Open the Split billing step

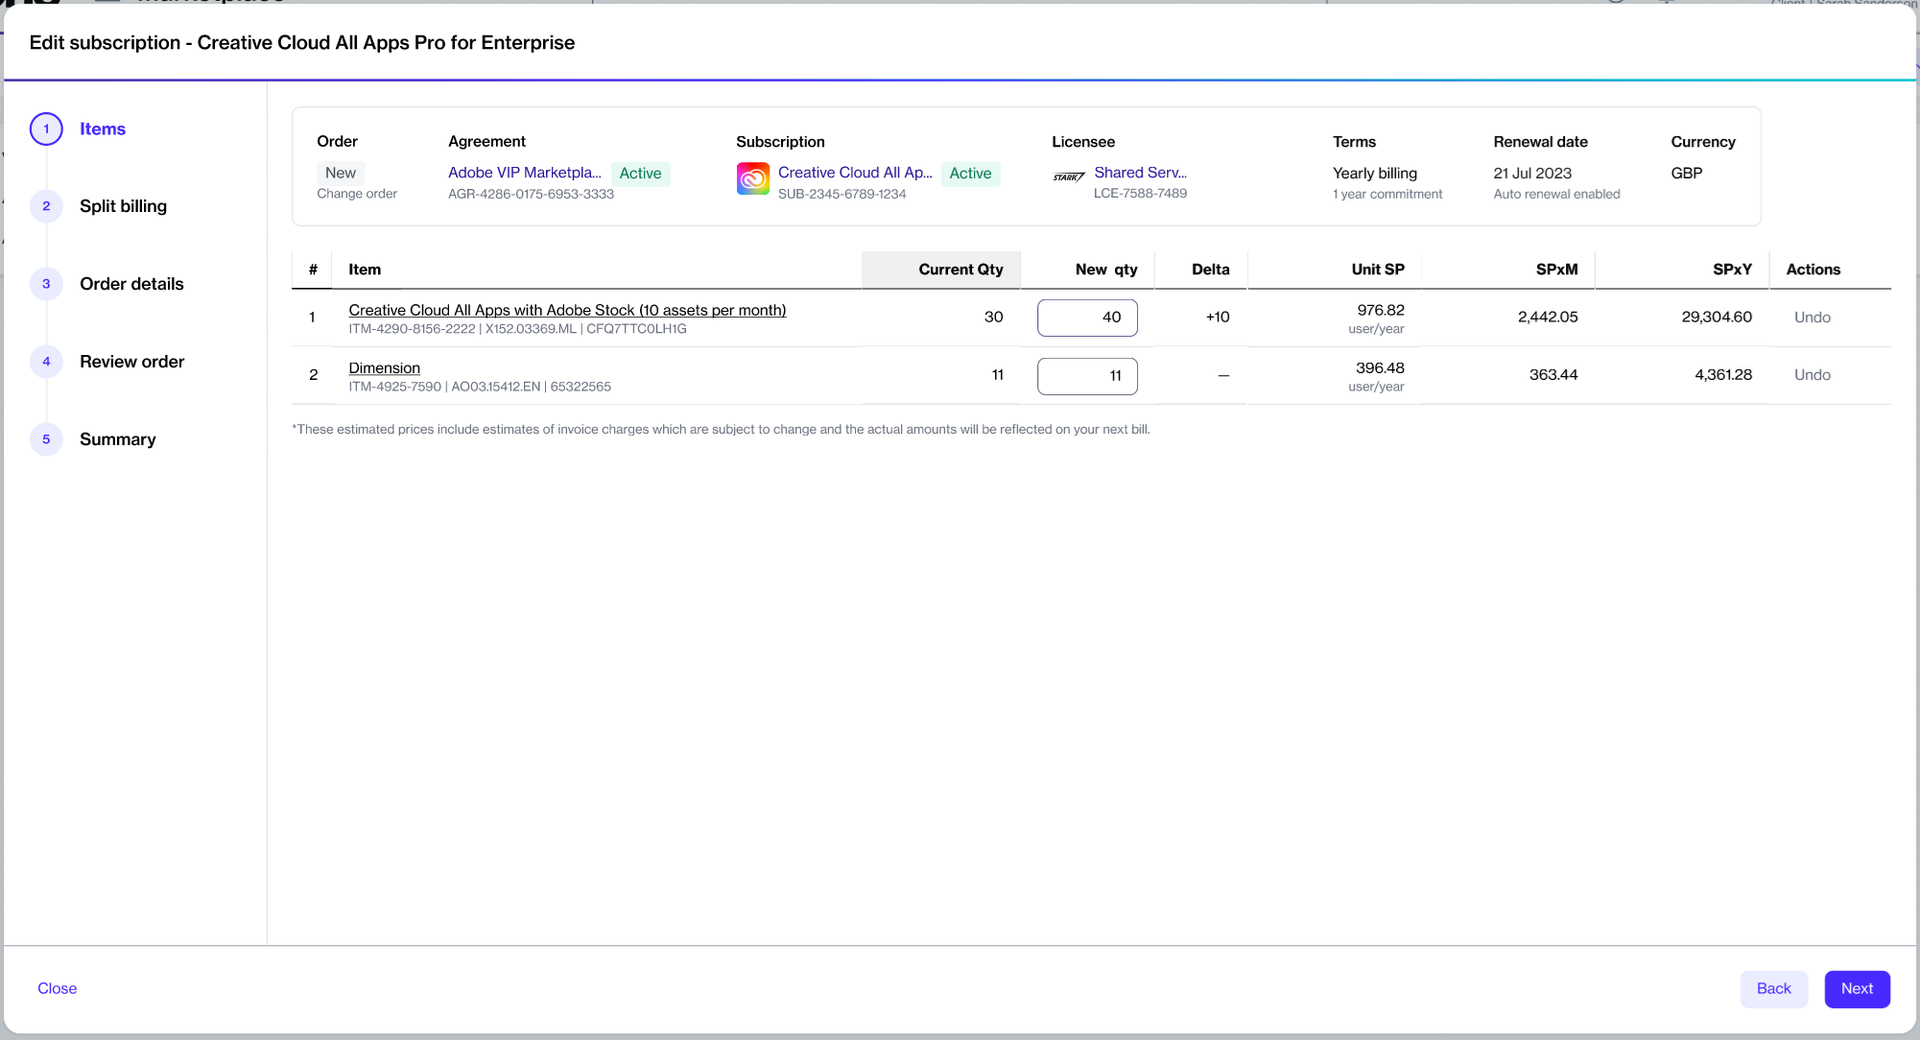123,206
